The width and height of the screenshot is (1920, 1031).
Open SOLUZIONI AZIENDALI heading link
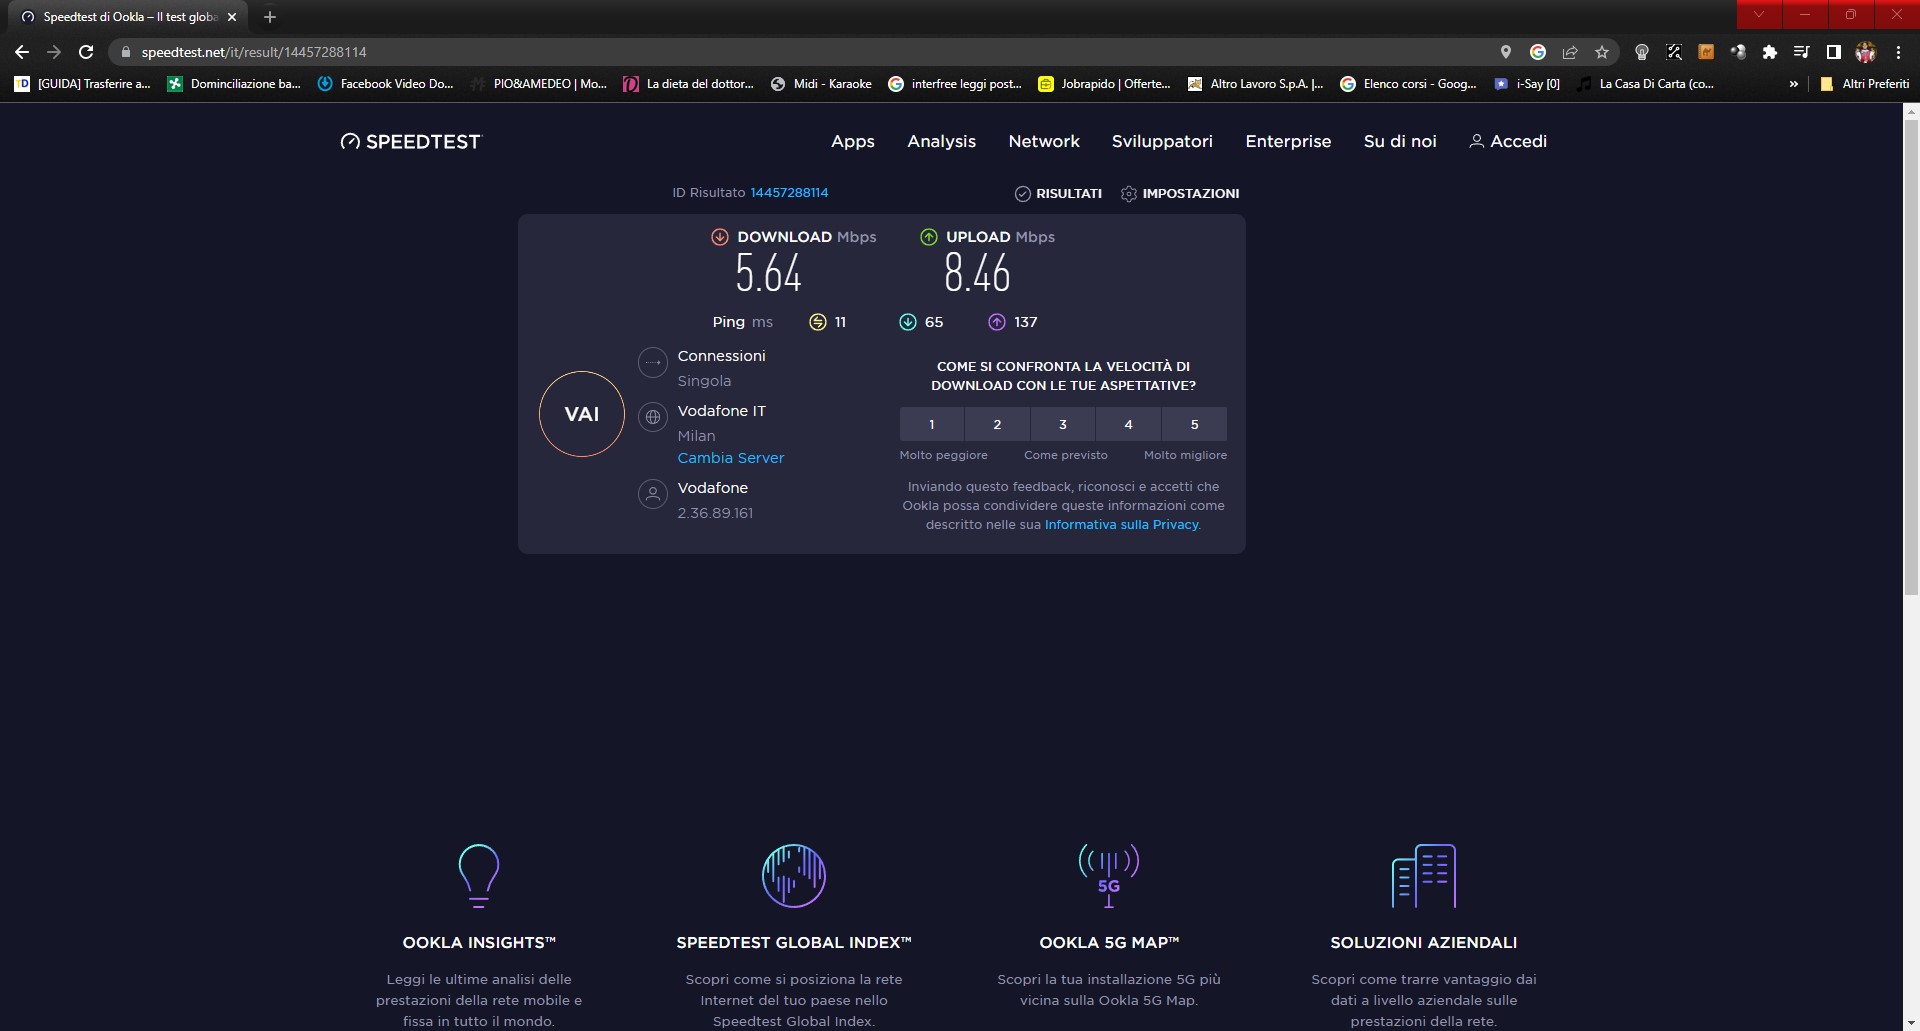[1424, 943]
